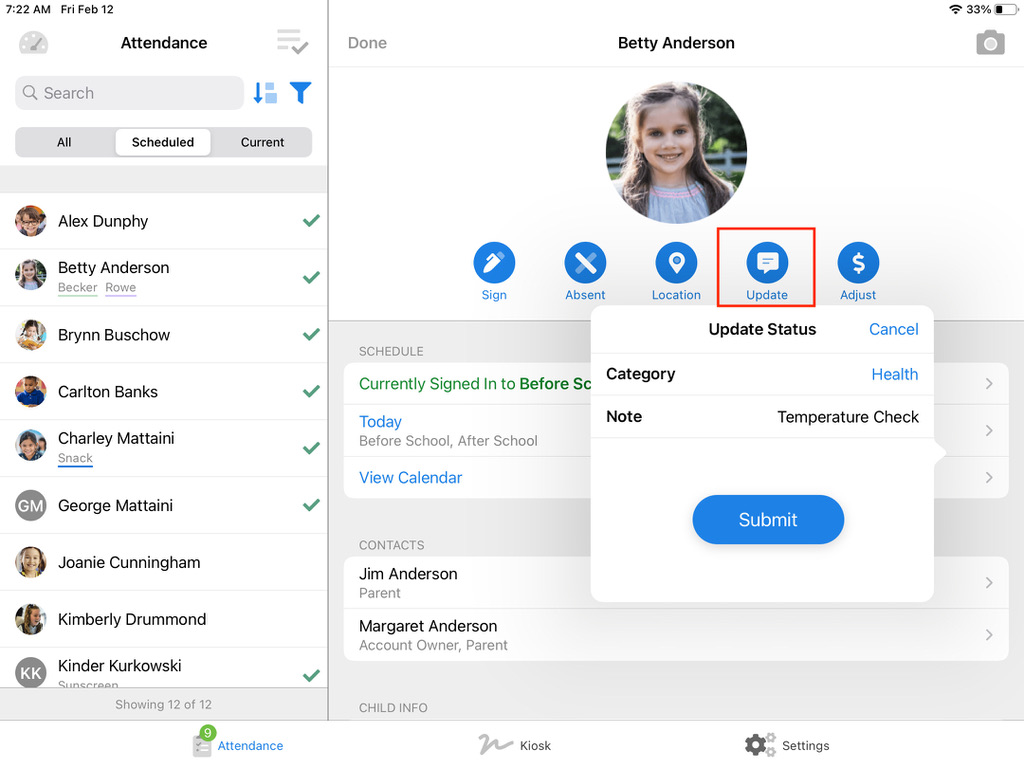Expand the Today schedule row chevron
This screenshot has width=1024, height=768.
[x=989, y=430]
